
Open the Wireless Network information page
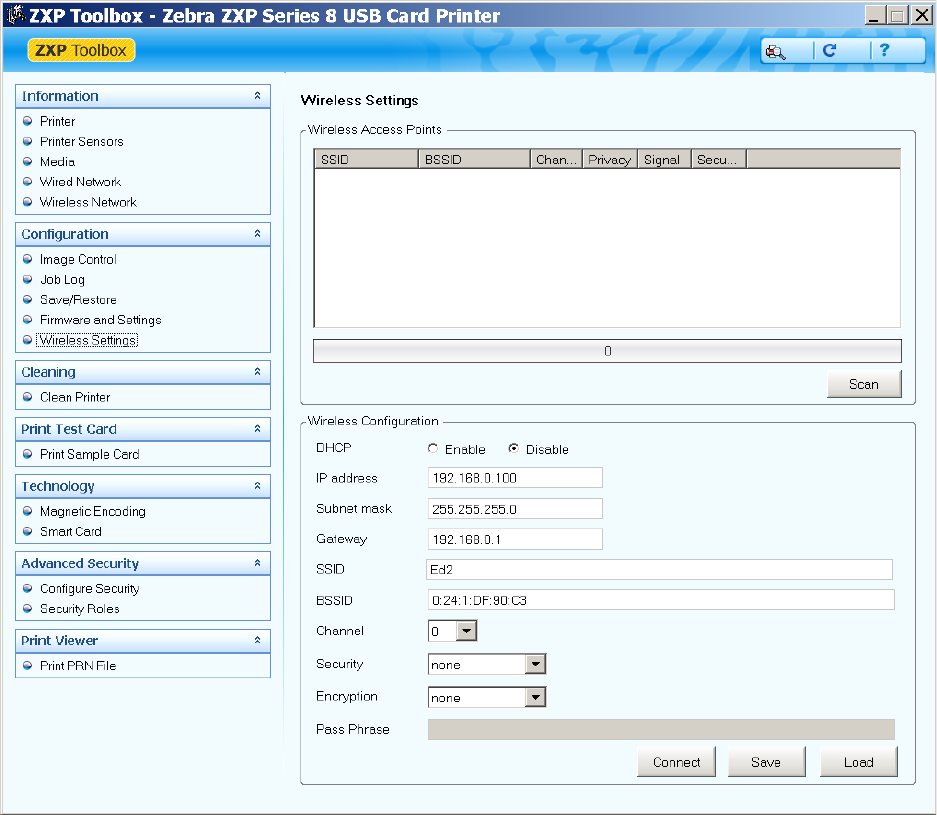(x=88, y=202)
